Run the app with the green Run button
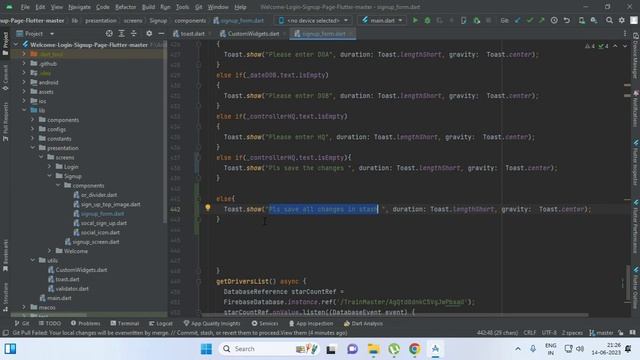Viewport: 640px width, 360px height. [x=415, y=20]
